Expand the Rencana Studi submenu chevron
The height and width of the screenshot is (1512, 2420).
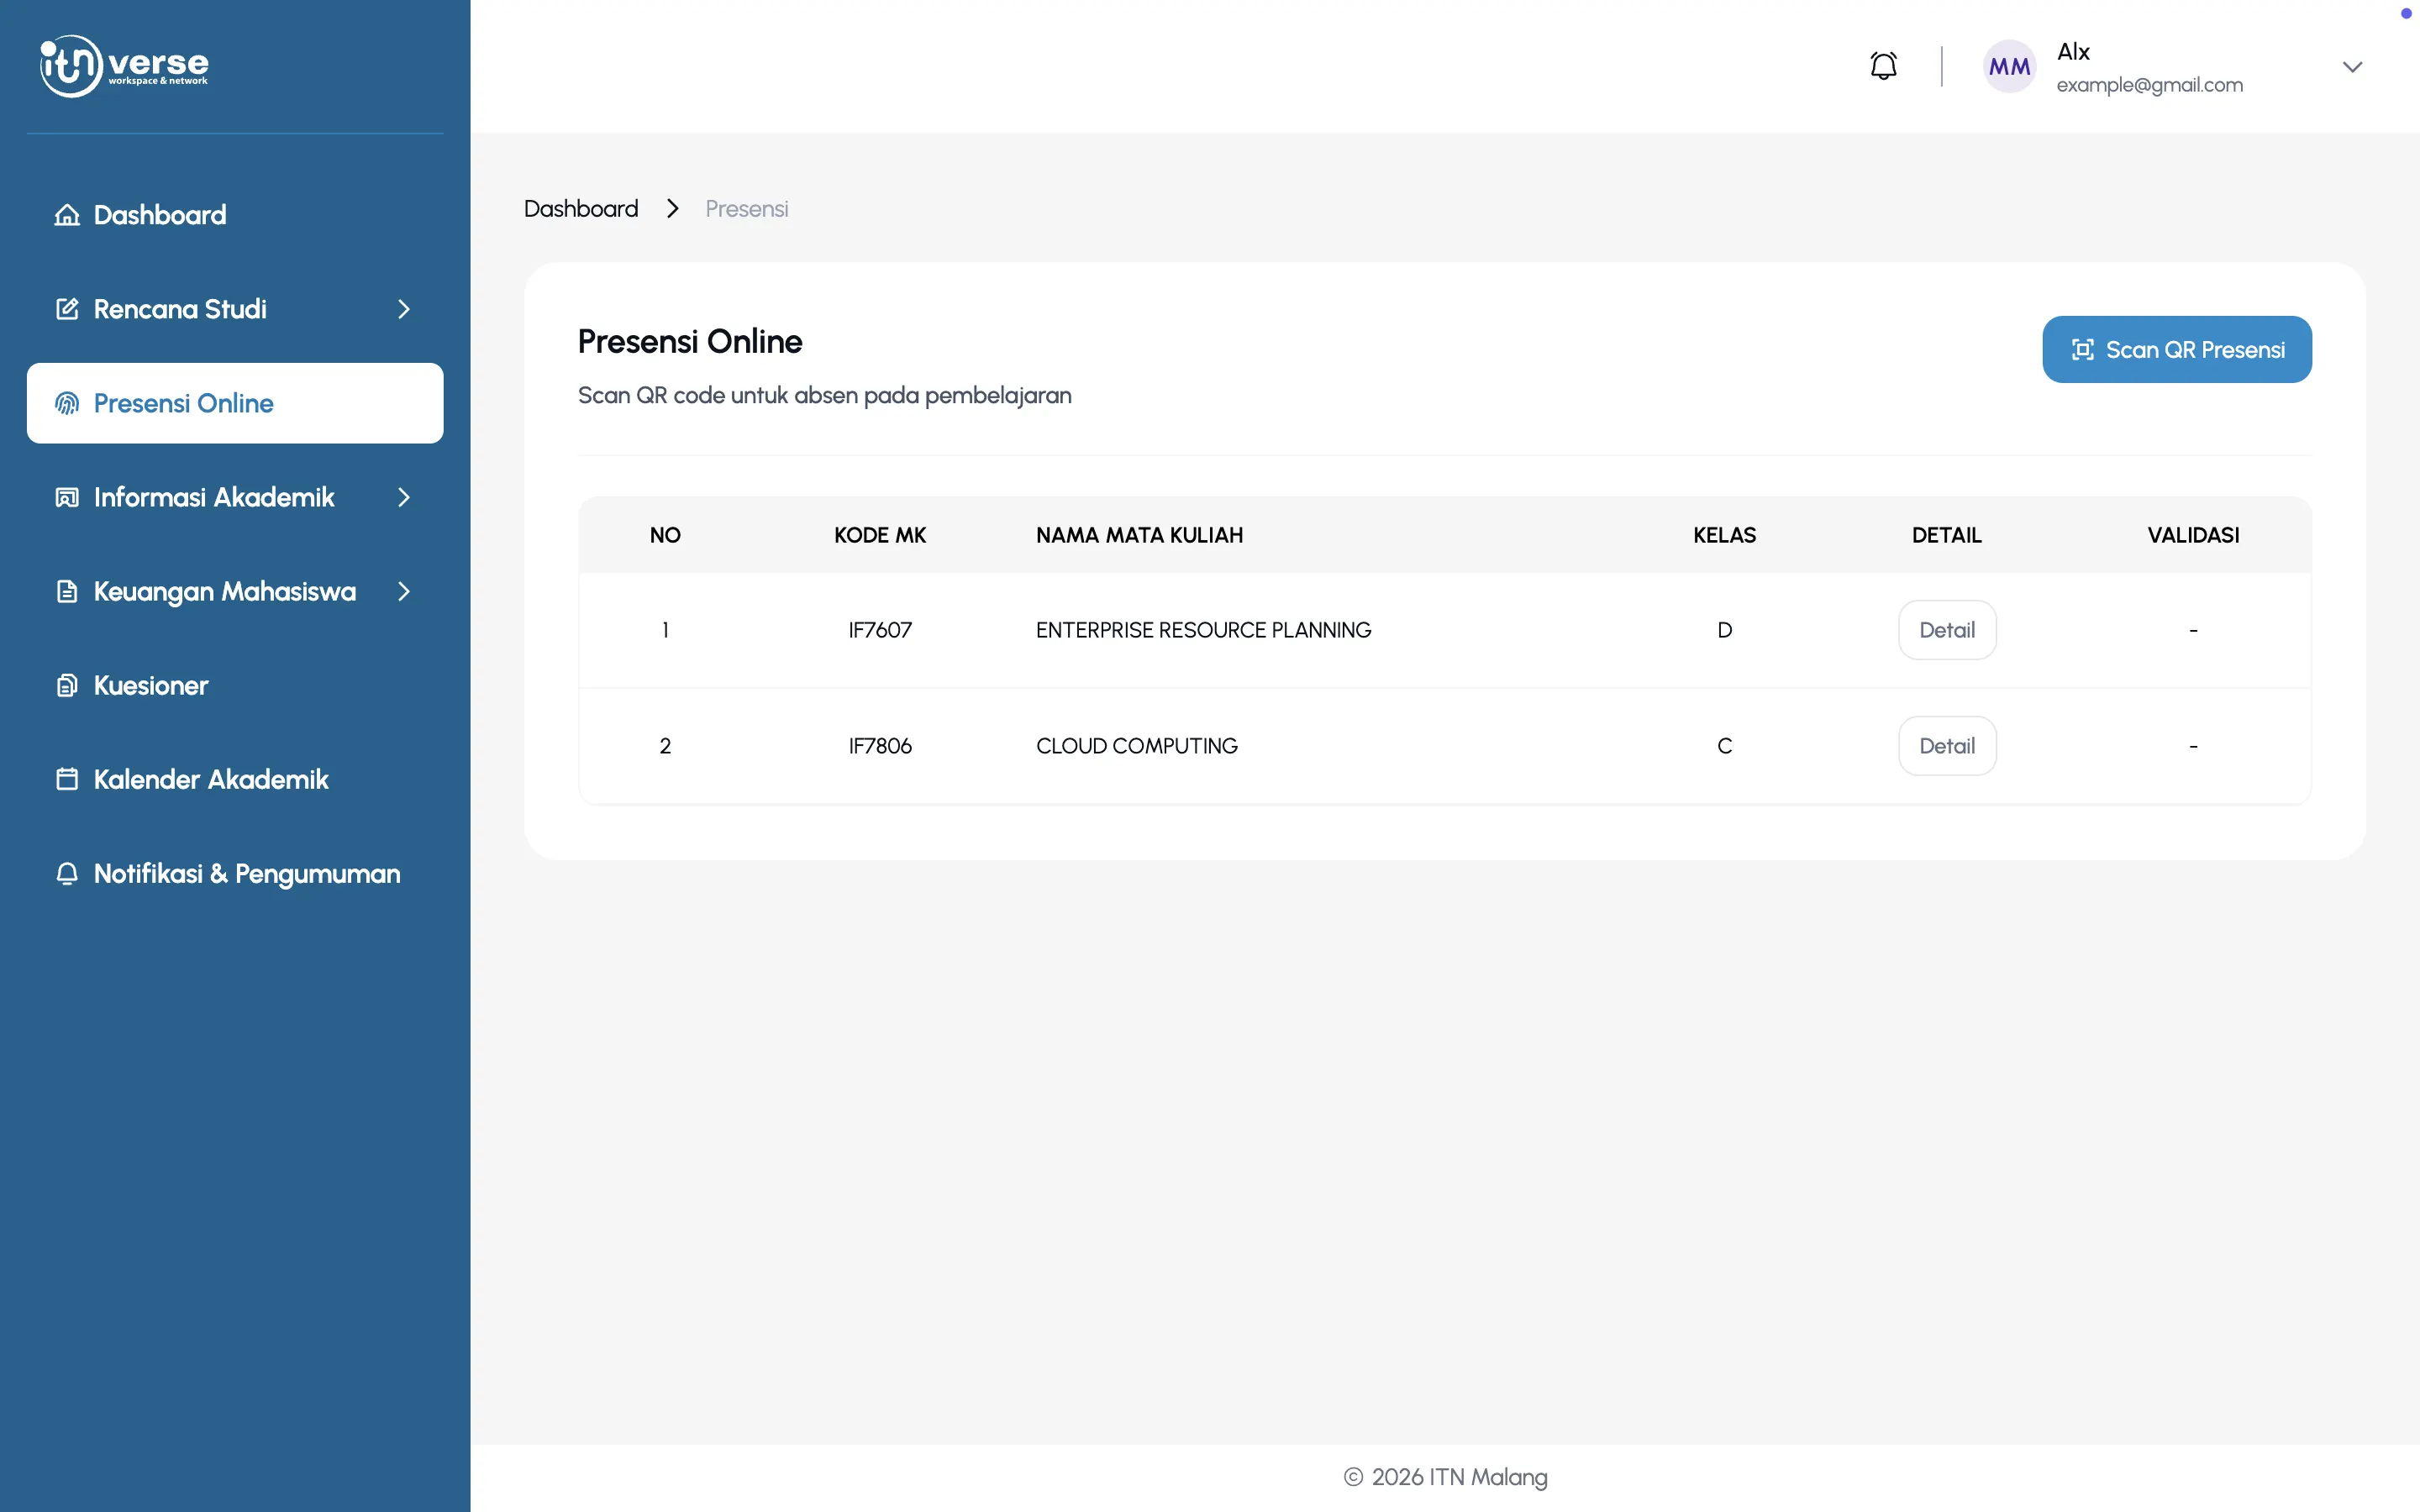pos(404,309)
